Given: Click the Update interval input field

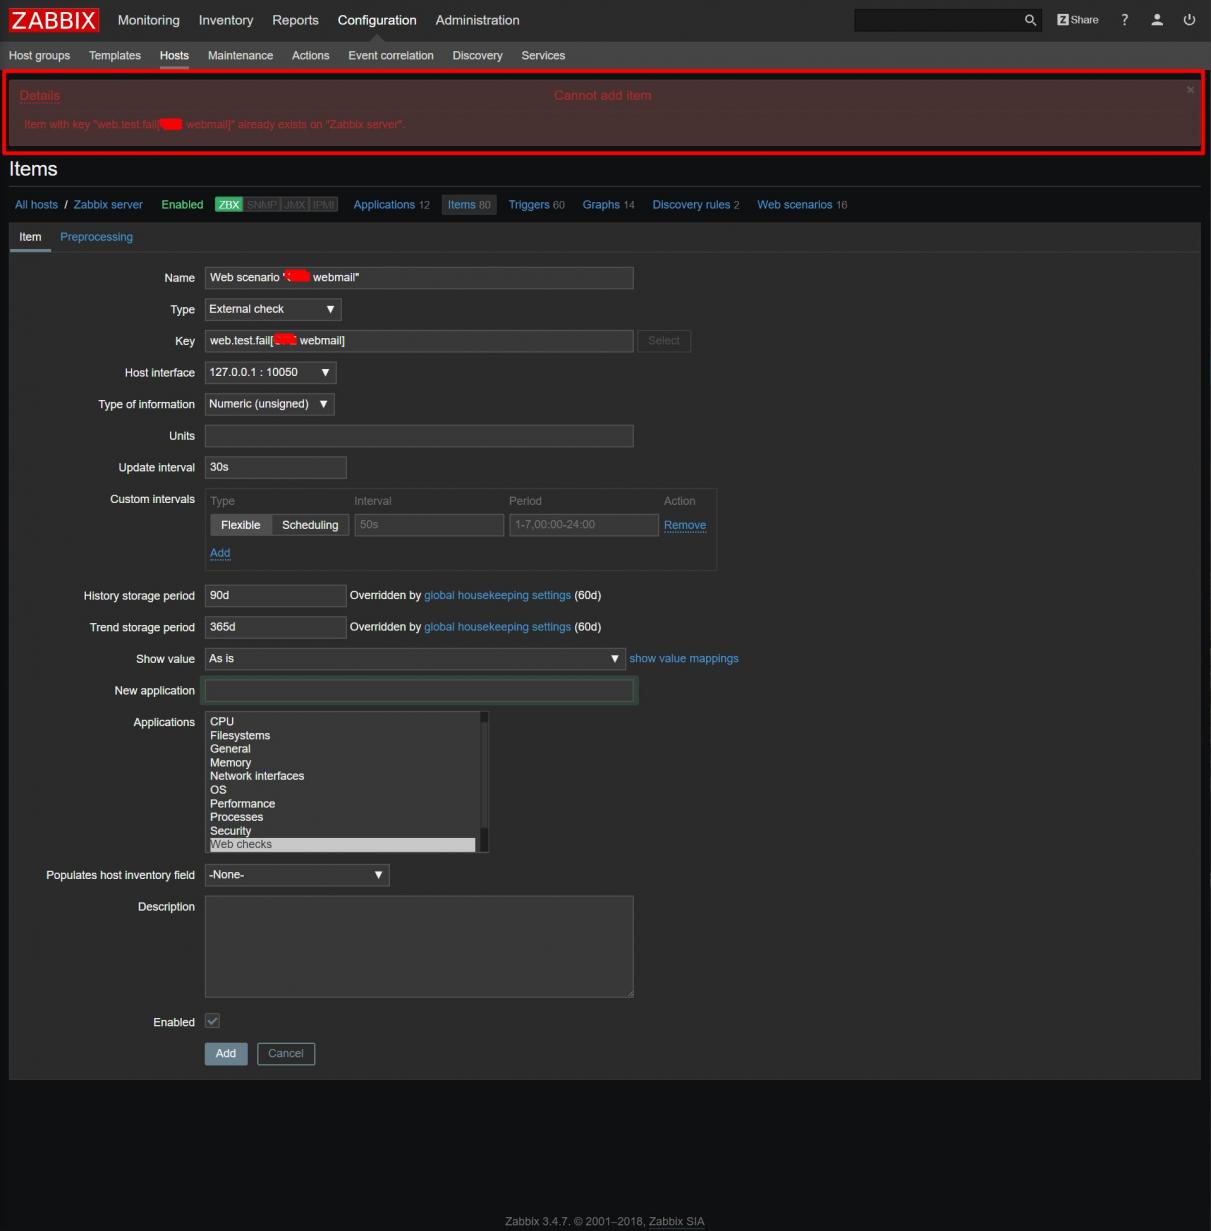Looking at the screenshot, I should click(x=275, y=467).
